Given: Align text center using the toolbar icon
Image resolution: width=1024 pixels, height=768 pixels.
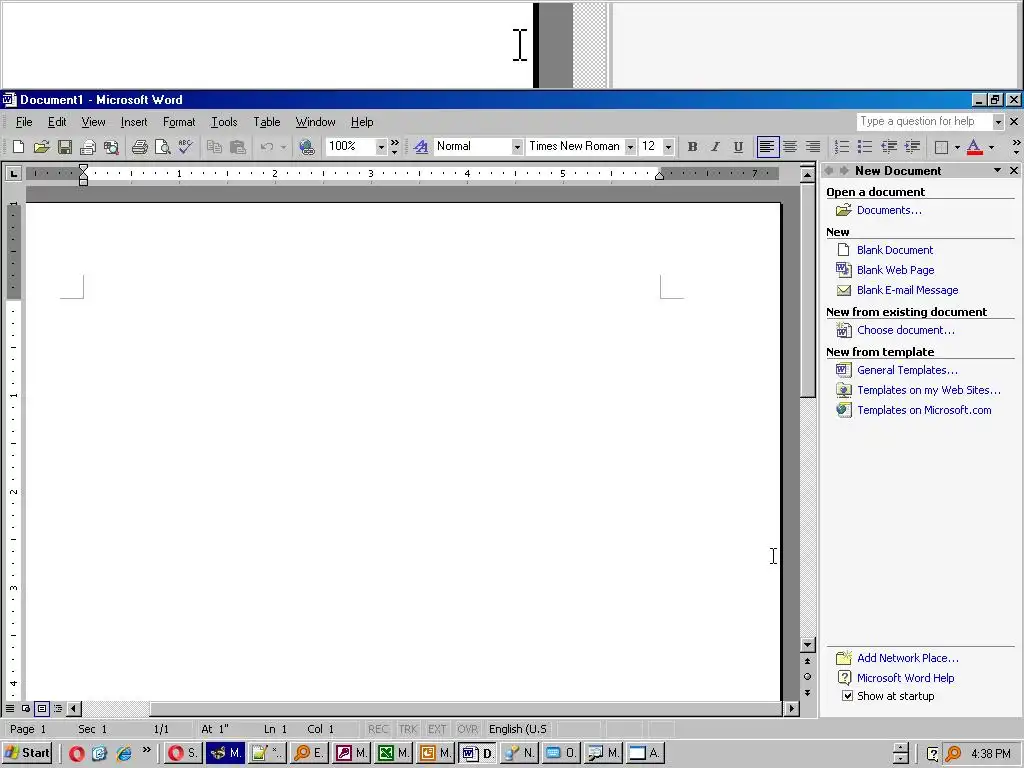Looking at the screenshot, I should [790, 147].
